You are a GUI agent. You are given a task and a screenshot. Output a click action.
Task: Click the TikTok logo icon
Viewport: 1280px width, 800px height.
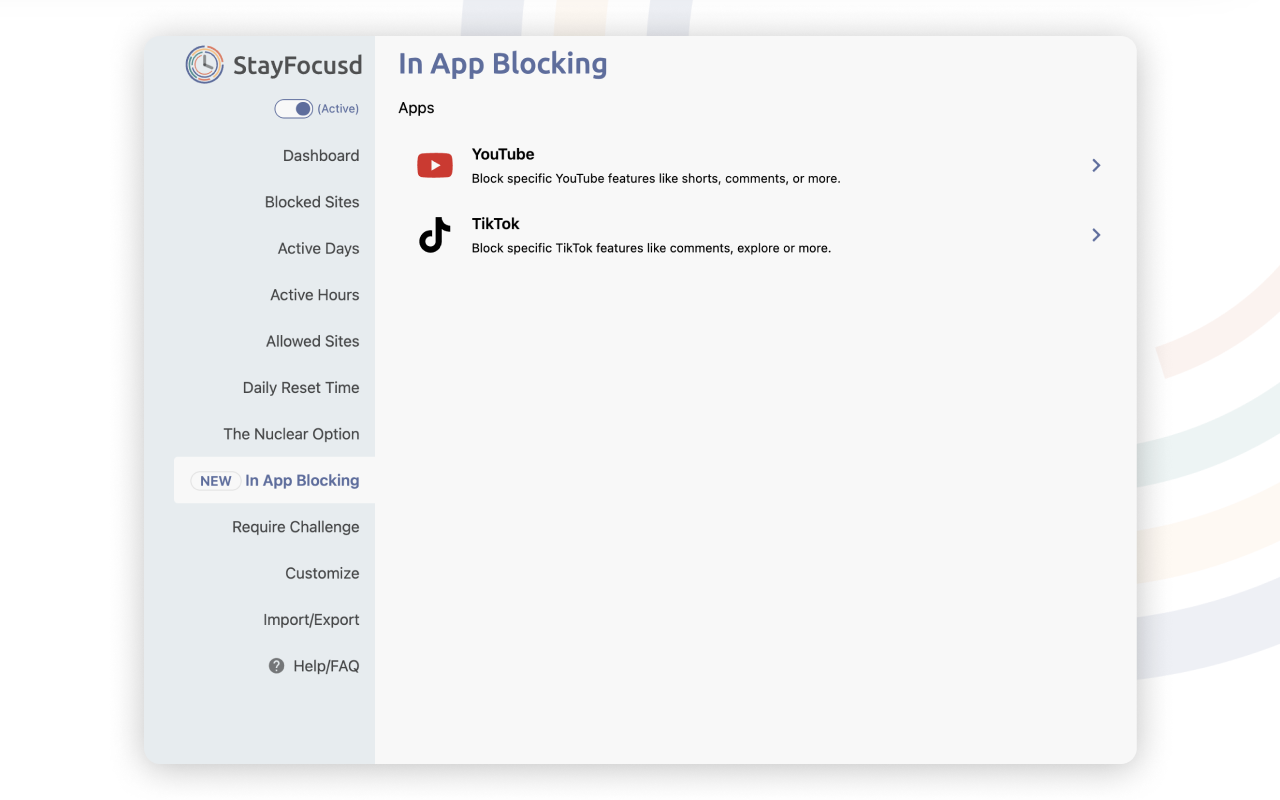435,235
